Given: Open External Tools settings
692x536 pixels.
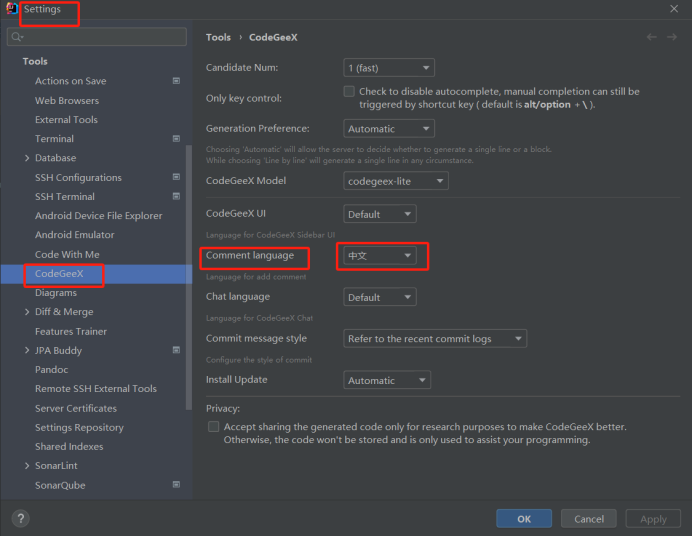Looking at the screenshot, I should [x=66, y=120].
